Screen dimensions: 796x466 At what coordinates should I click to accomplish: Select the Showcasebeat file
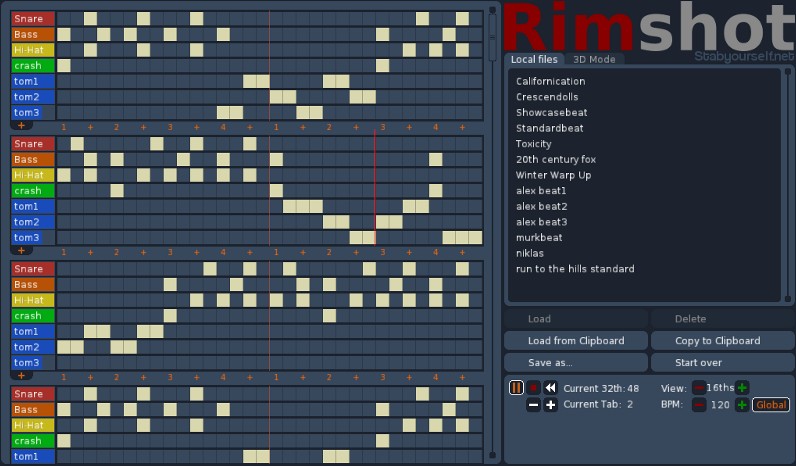(x=551, y=113)
